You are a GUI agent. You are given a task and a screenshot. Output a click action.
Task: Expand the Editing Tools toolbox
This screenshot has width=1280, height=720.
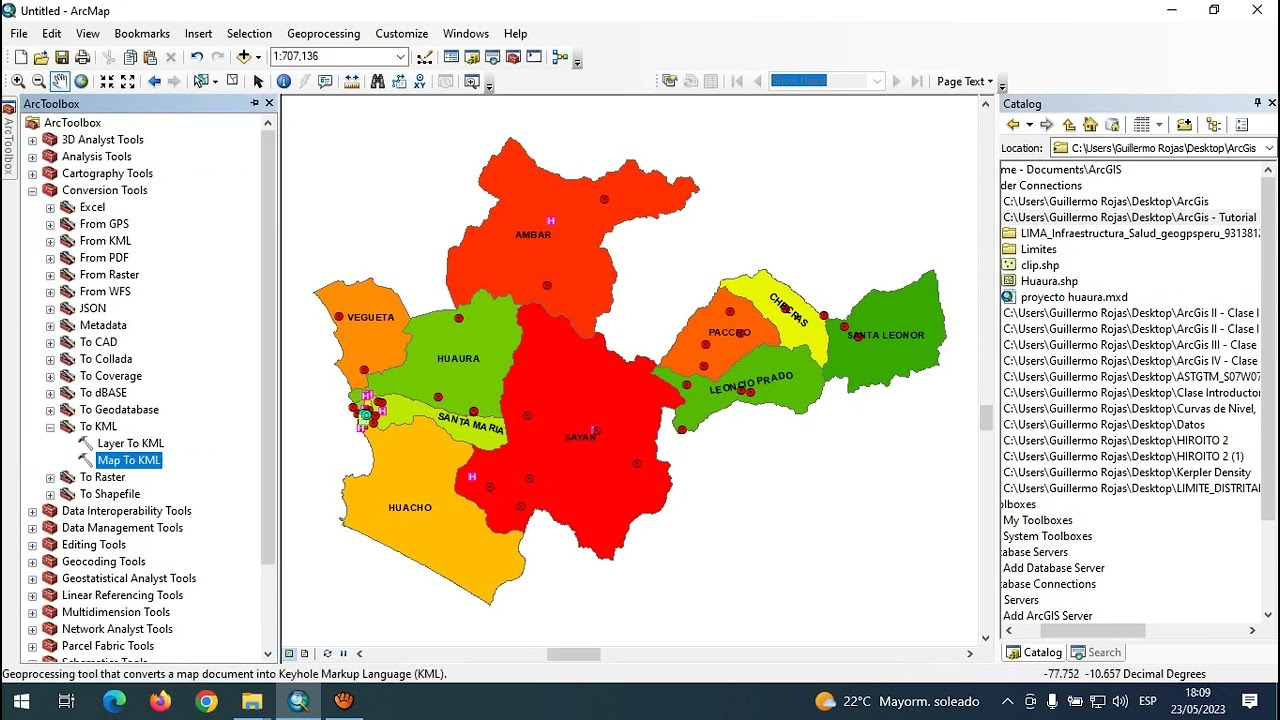point(32,545)
